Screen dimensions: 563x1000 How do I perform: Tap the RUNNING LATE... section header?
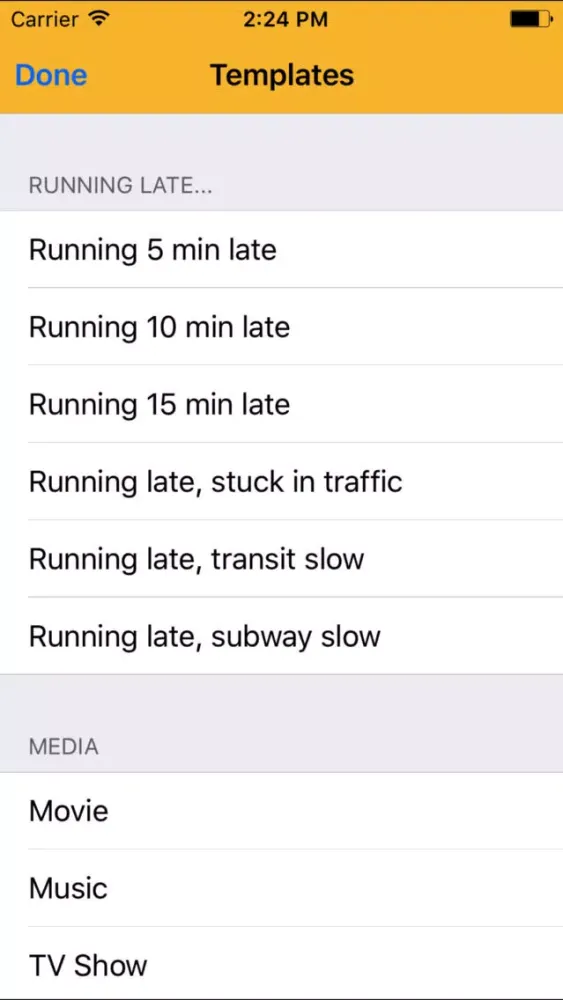pyautogui.click(x=121, y=186)
